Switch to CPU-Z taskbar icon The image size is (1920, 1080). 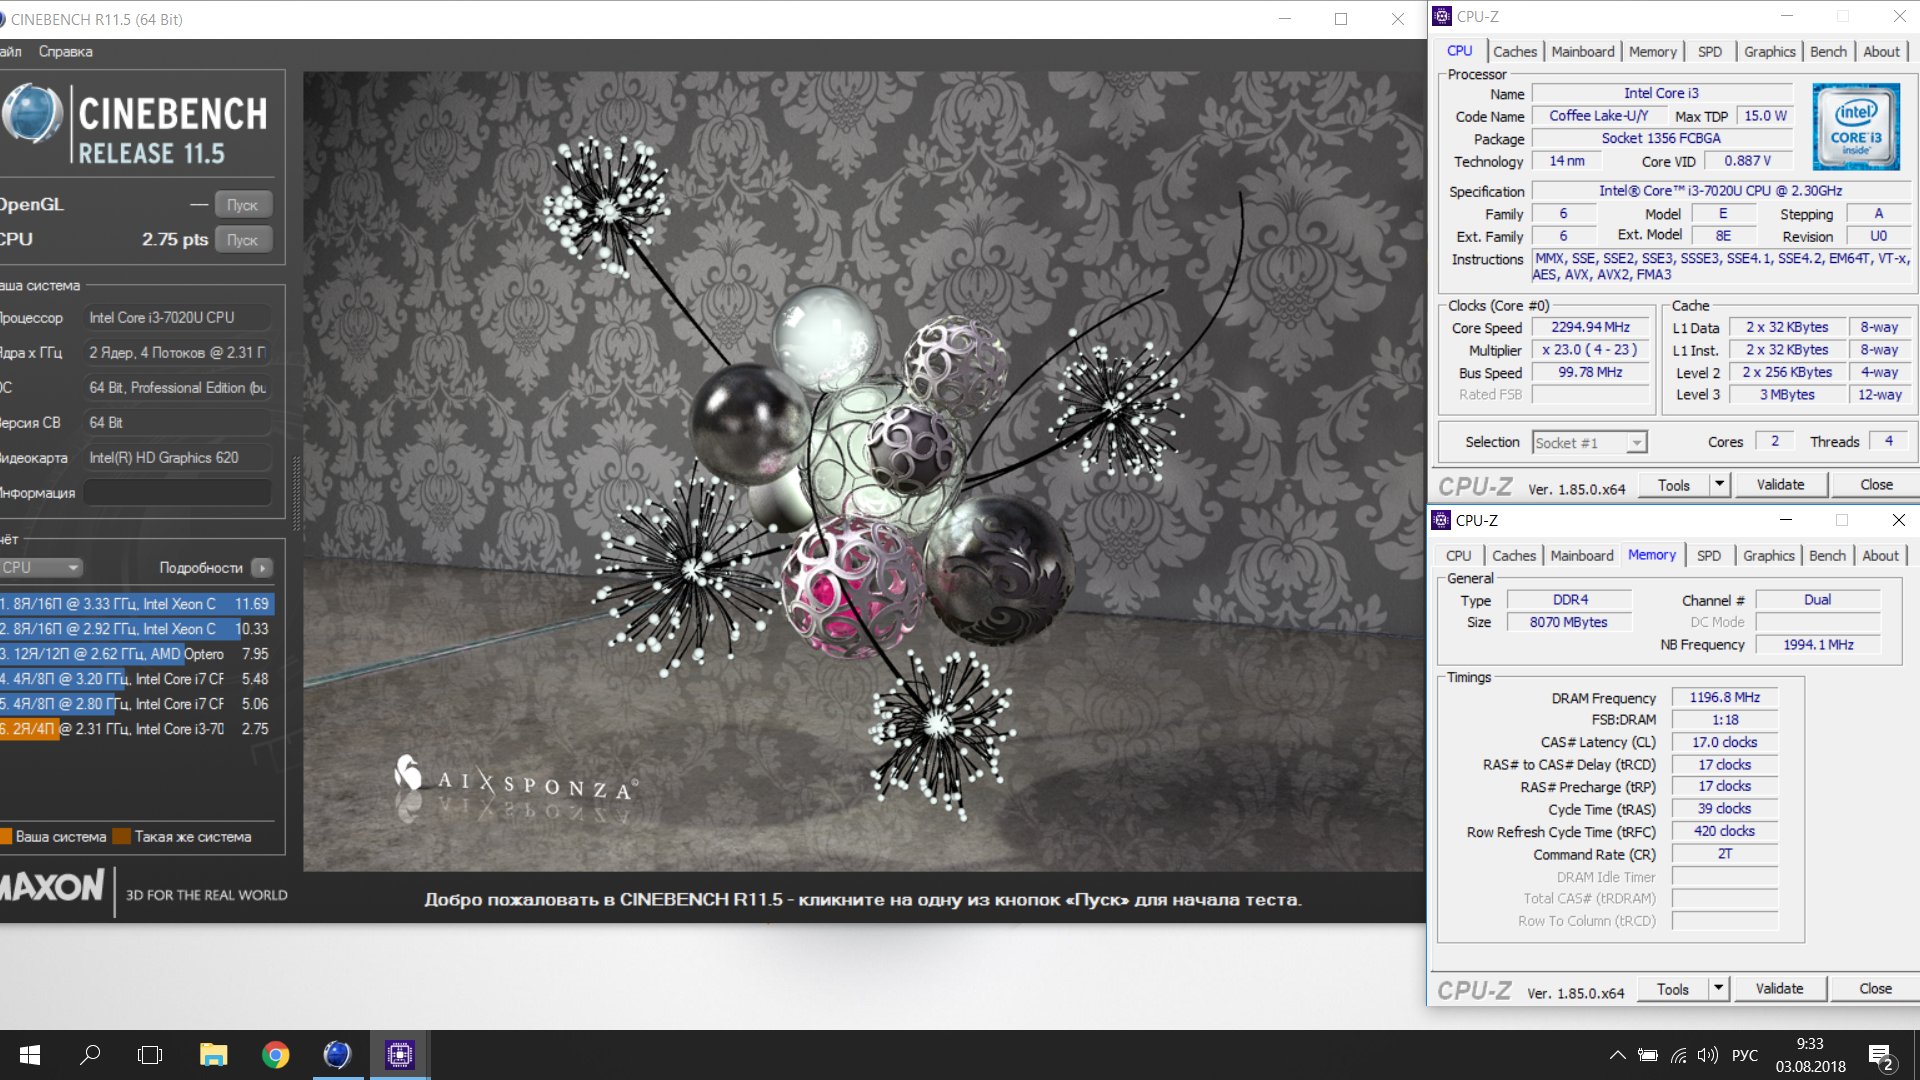point(400,1055)
